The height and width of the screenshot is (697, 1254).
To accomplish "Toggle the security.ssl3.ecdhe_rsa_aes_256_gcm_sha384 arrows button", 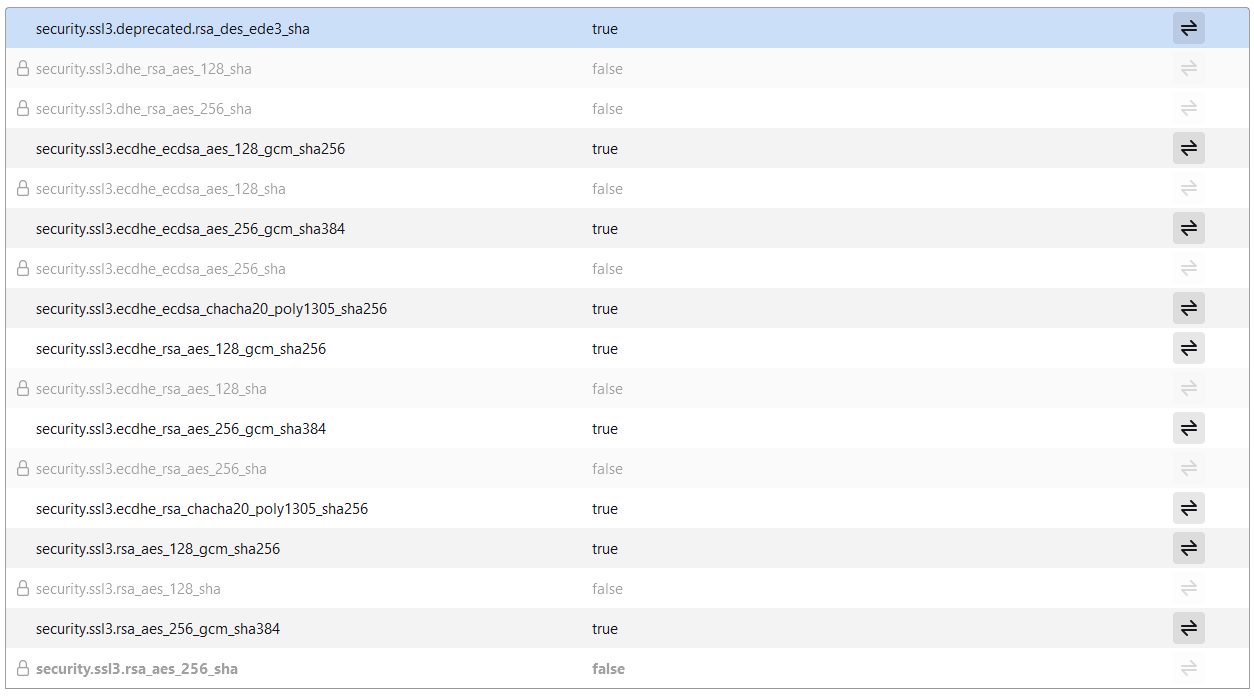I will [1189, 429].
